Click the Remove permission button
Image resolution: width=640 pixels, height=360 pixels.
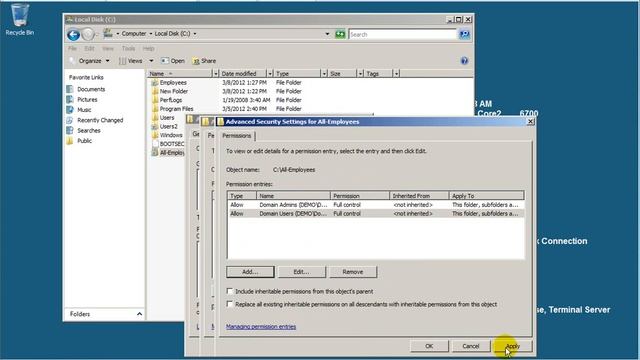pyautogui.click(x=353, y=272)
